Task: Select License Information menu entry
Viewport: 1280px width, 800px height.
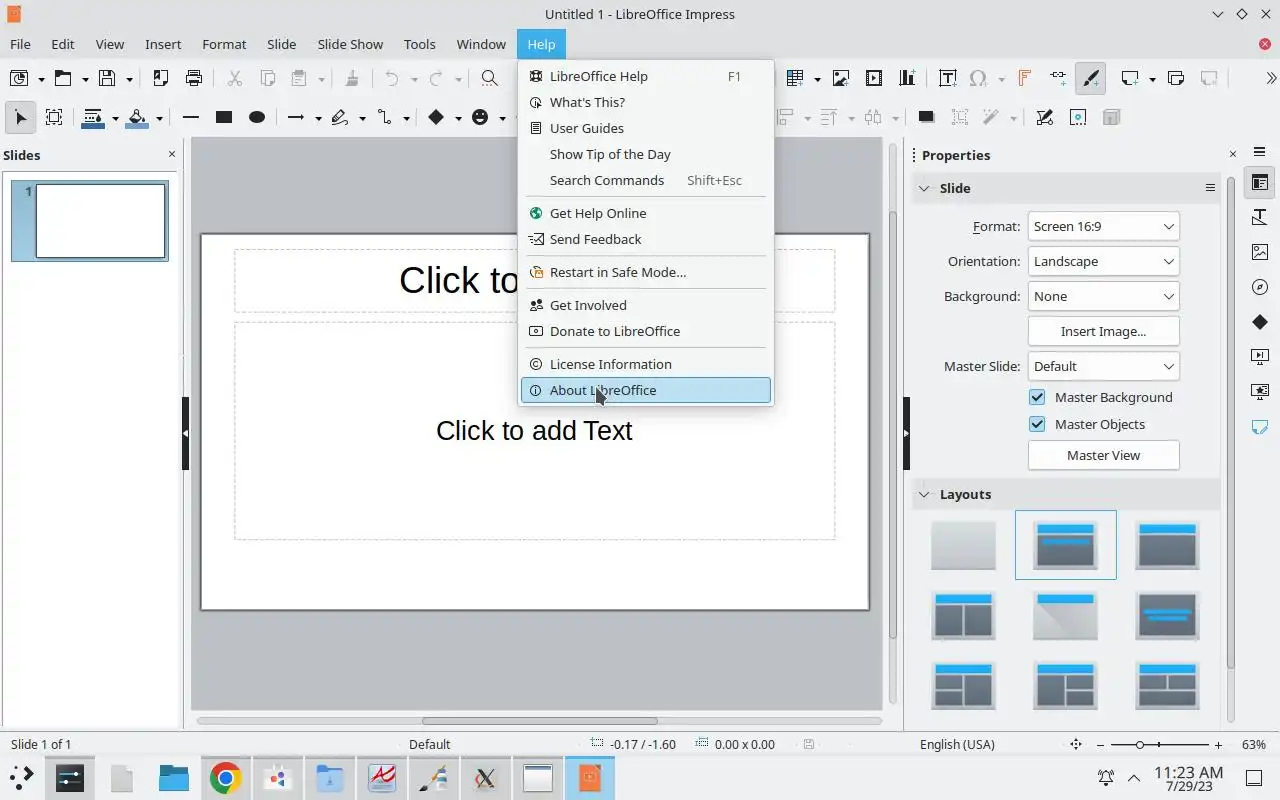Action: (646, 364)
